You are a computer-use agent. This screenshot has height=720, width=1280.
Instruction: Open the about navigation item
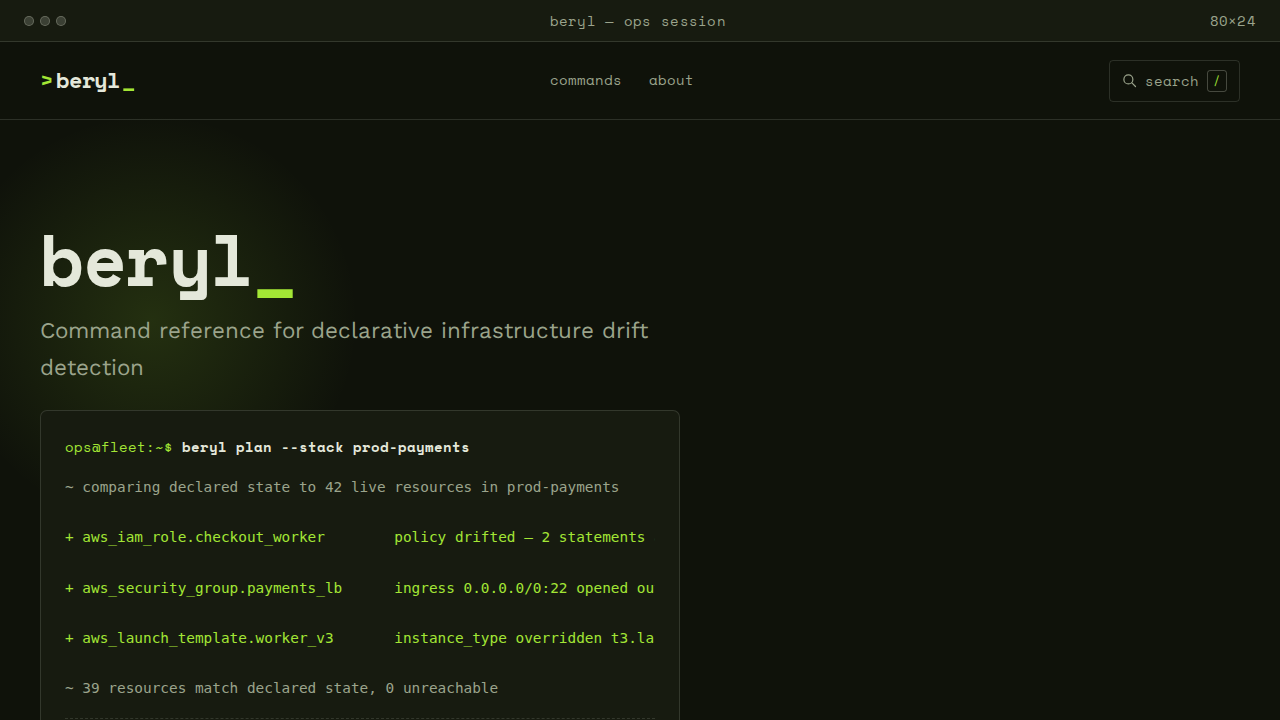click(671, 80)
